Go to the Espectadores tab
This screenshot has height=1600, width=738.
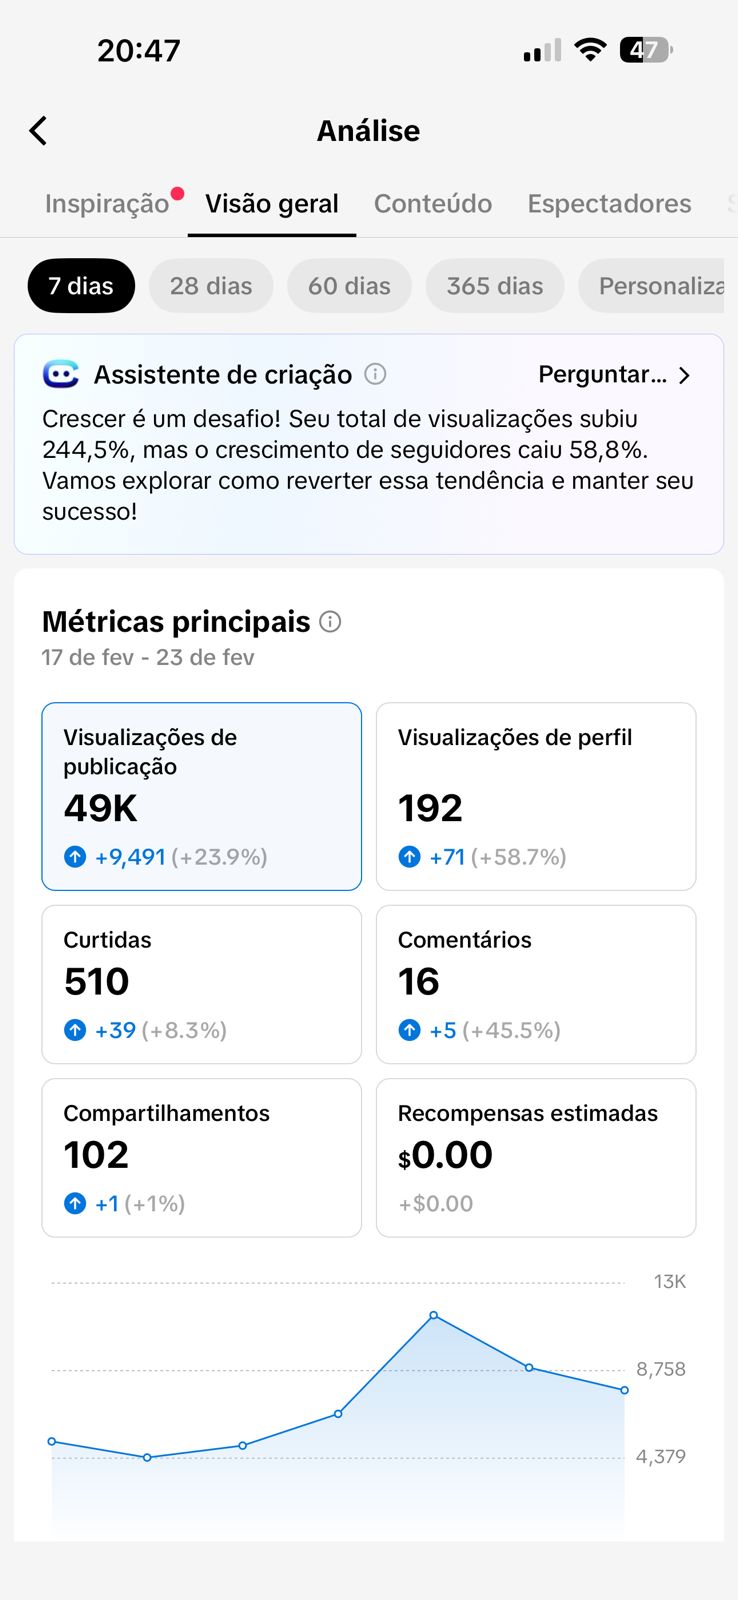[609, 204]
